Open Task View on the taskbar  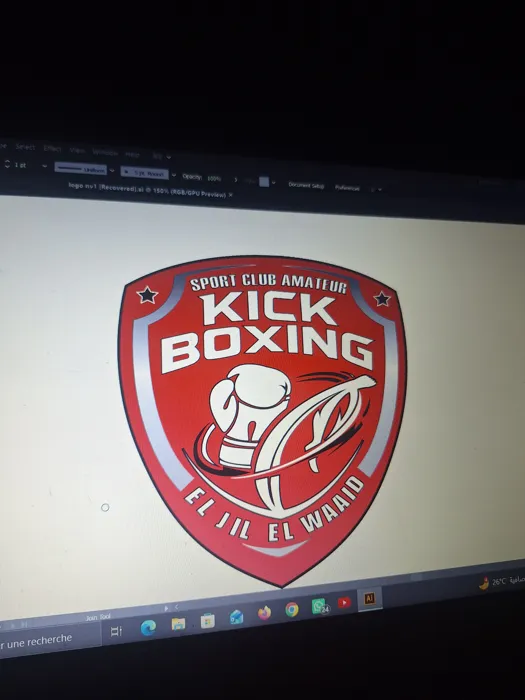(116, 631)
